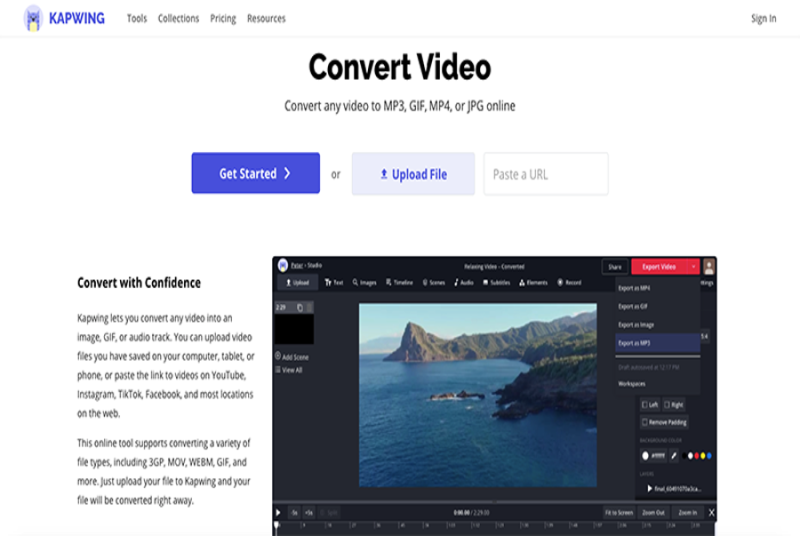Image resolution: width=800 pixels, height=536 pixels.
Task: Choose Export as Image from the dropdown
Action: click(657, 325)
